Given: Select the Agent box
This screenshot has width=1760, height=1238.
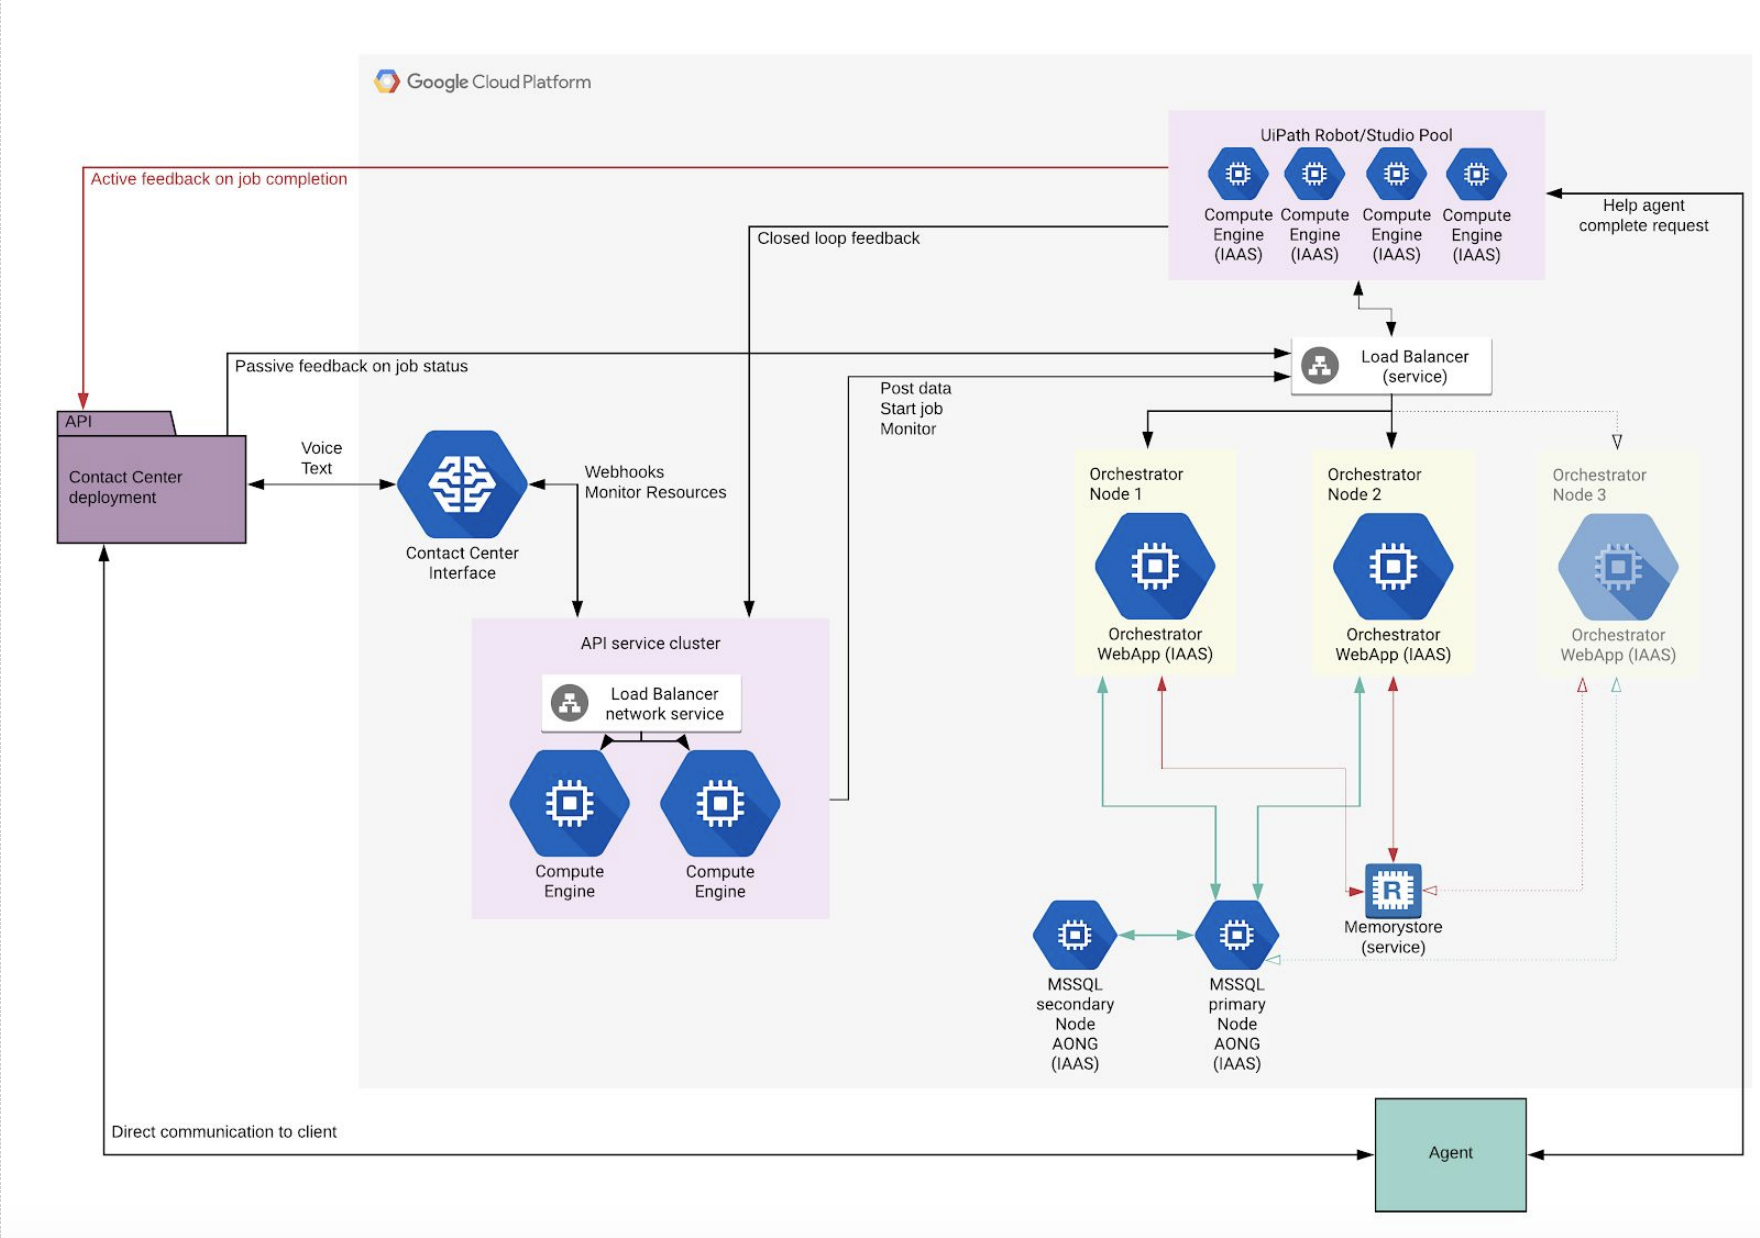Looking at the screenshot, I should (1450, 1154).
